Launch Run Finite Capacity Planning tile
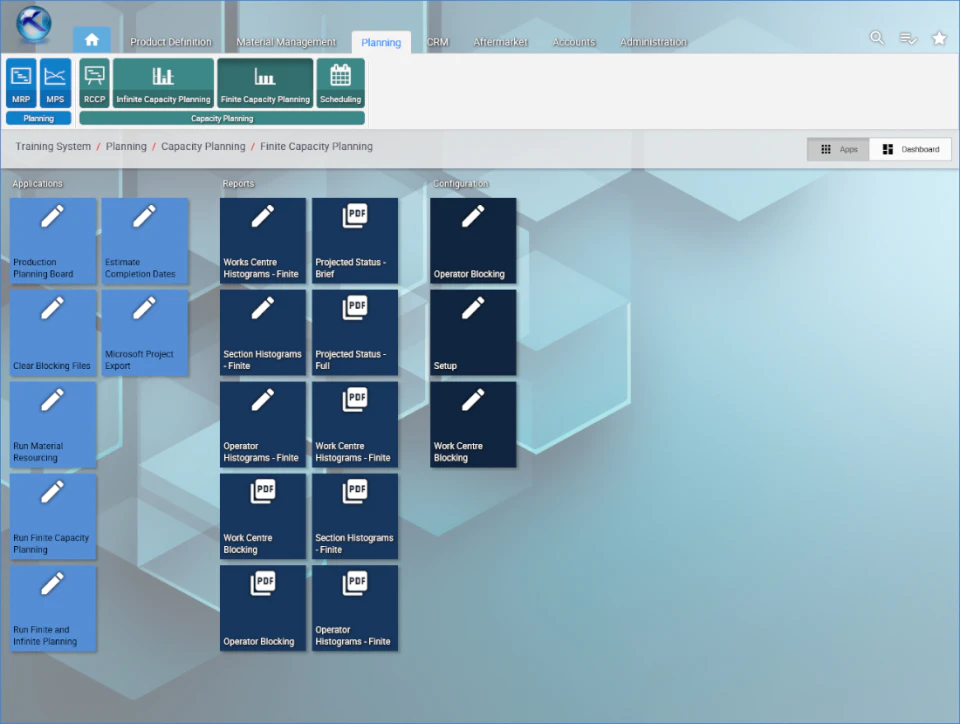The image size is (960, 724). pyautogui.click(x=53, y=516)
